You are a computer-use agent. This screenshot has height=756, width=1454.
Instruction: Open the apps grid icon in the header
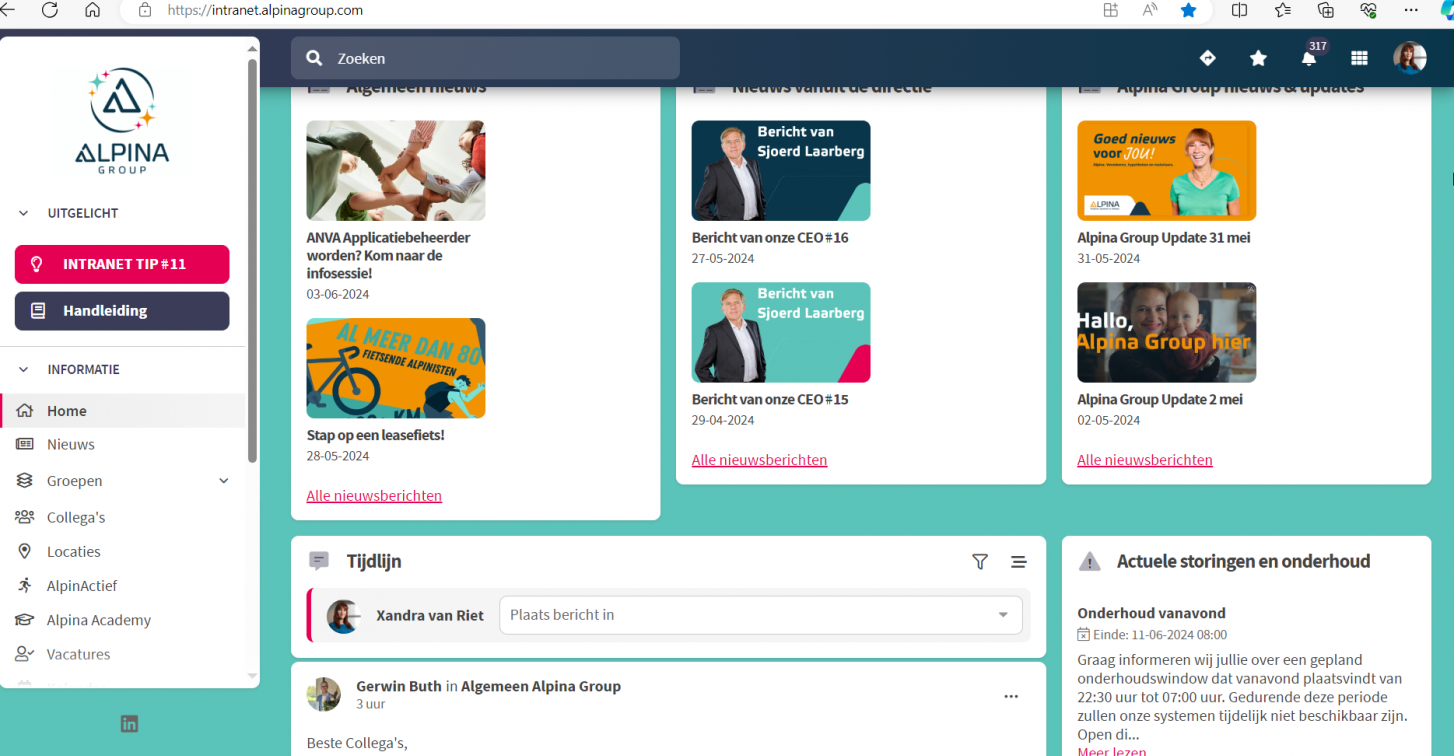coord(1359,57)
